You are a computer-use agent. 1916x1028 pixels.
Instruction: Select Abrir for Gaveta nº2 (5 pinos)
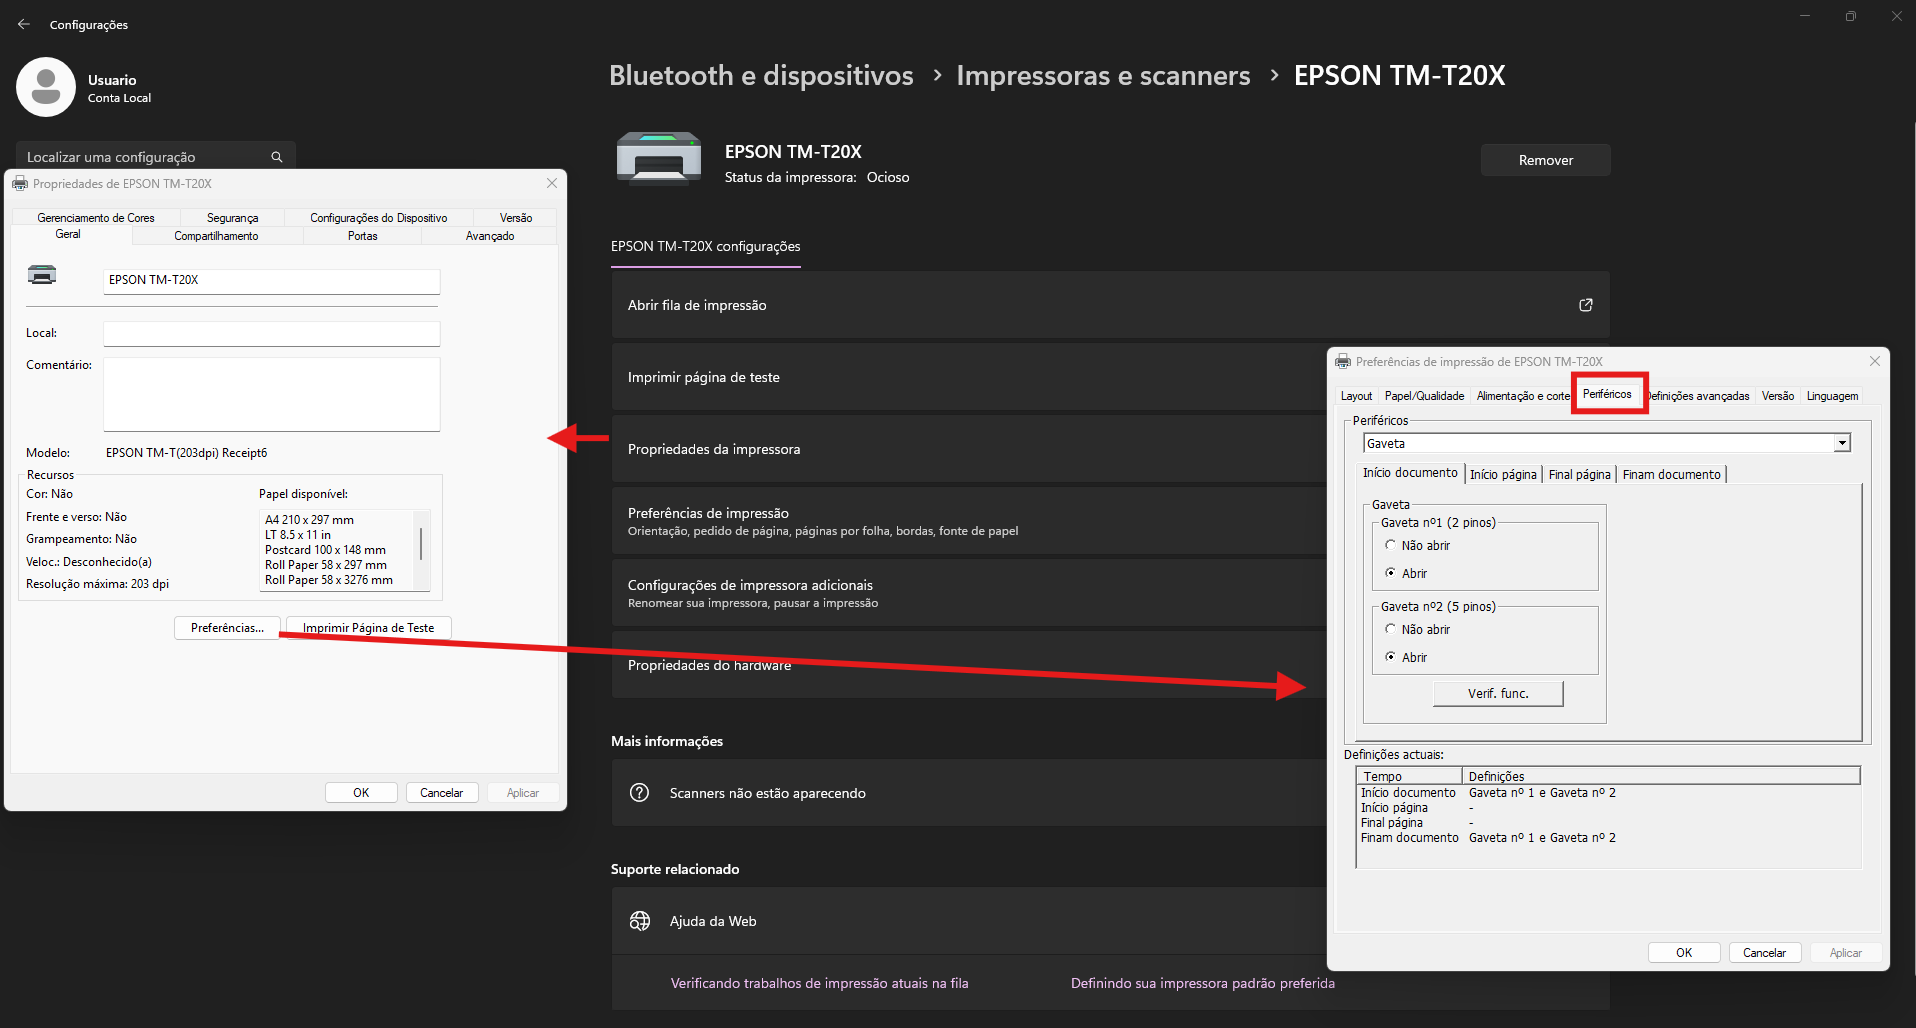pos(1390,657)
